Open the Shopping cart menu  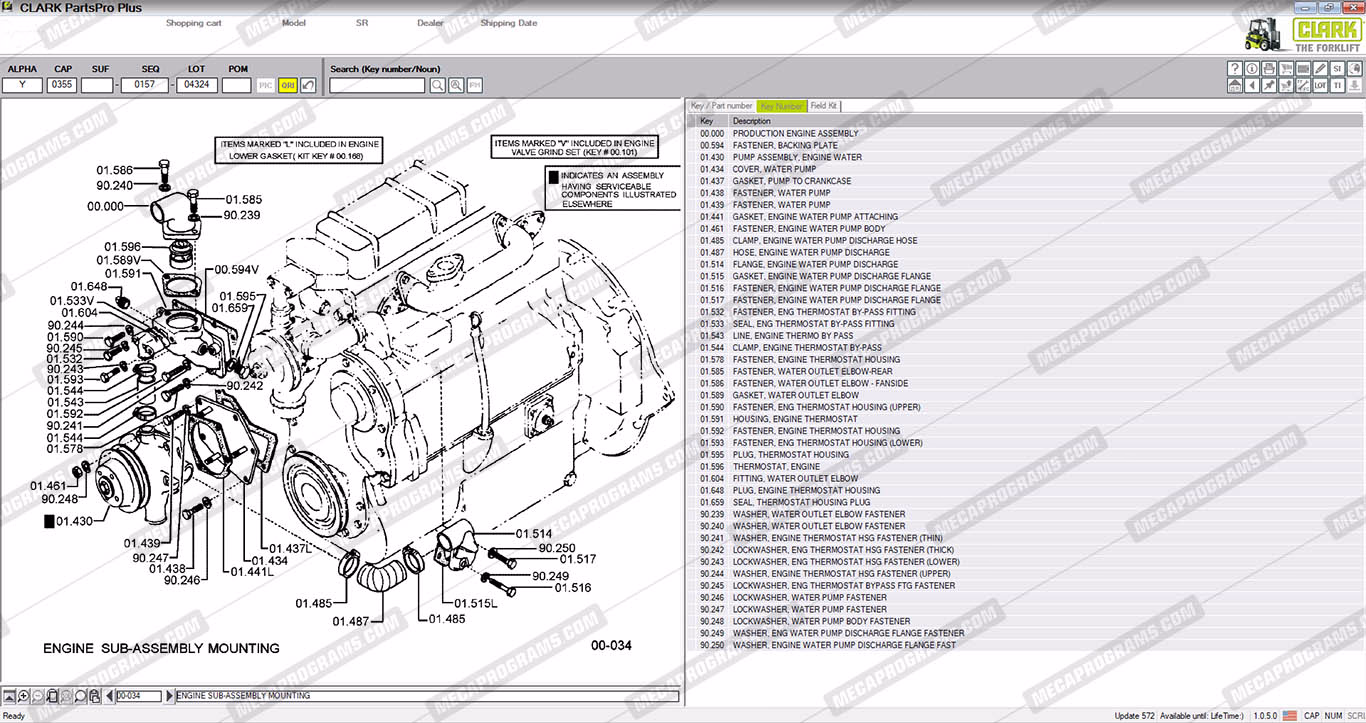194,23
